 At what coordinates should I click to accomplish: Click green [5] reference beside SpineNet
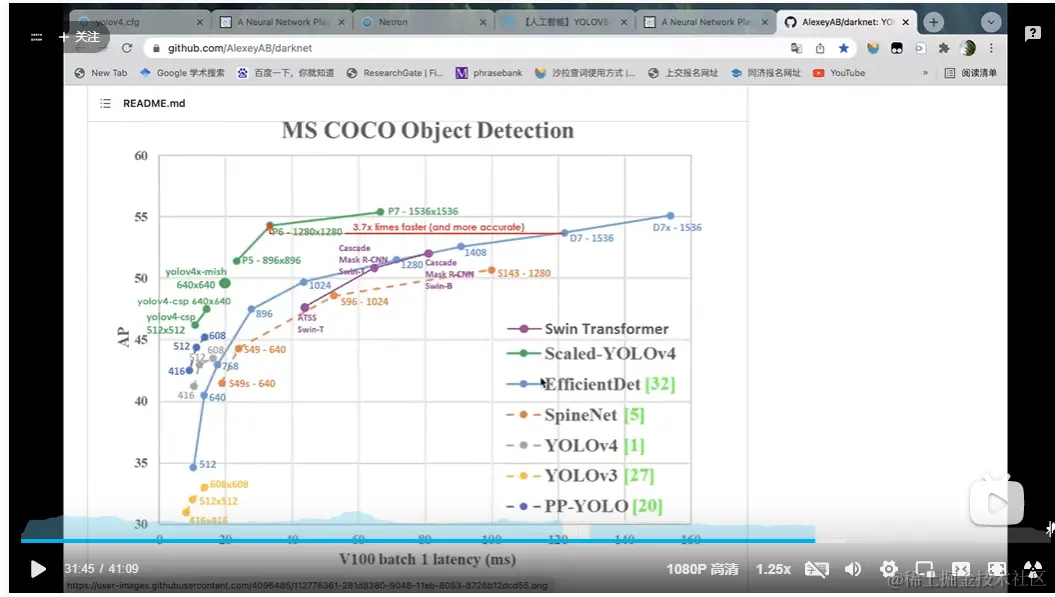634,415
